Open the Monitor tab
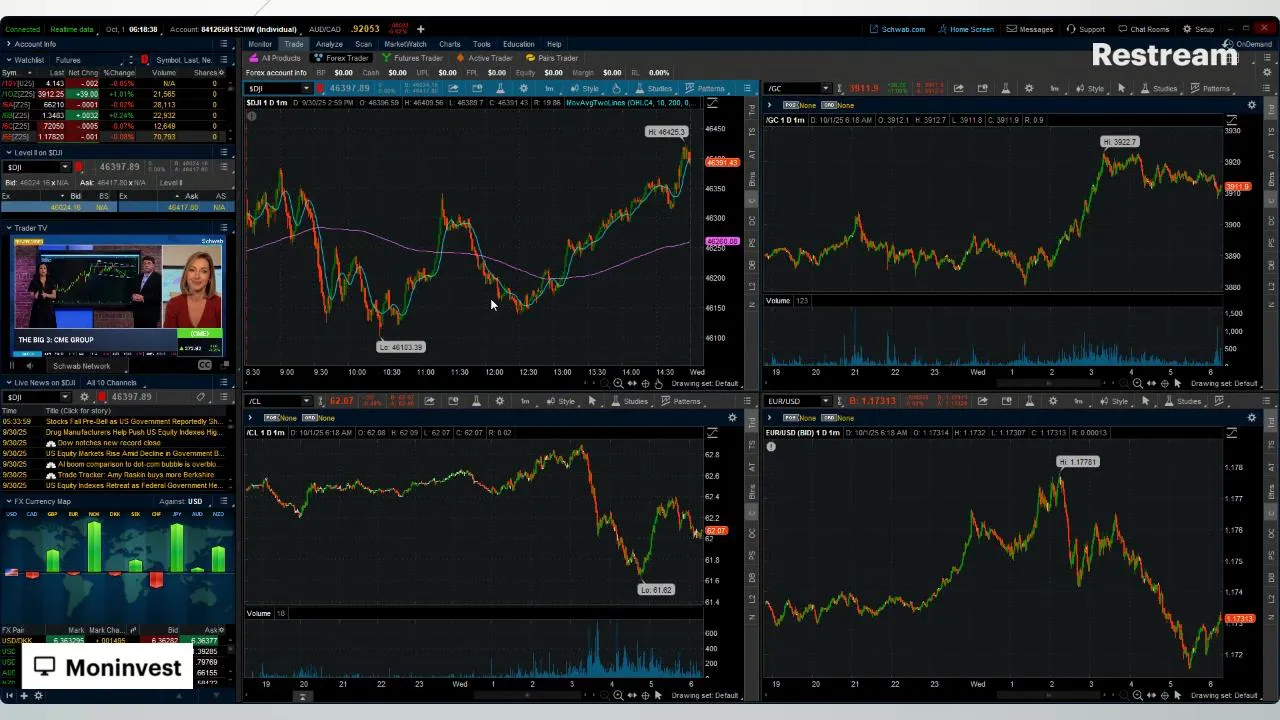The image size is (1280, 720). [x=260, y=44]
